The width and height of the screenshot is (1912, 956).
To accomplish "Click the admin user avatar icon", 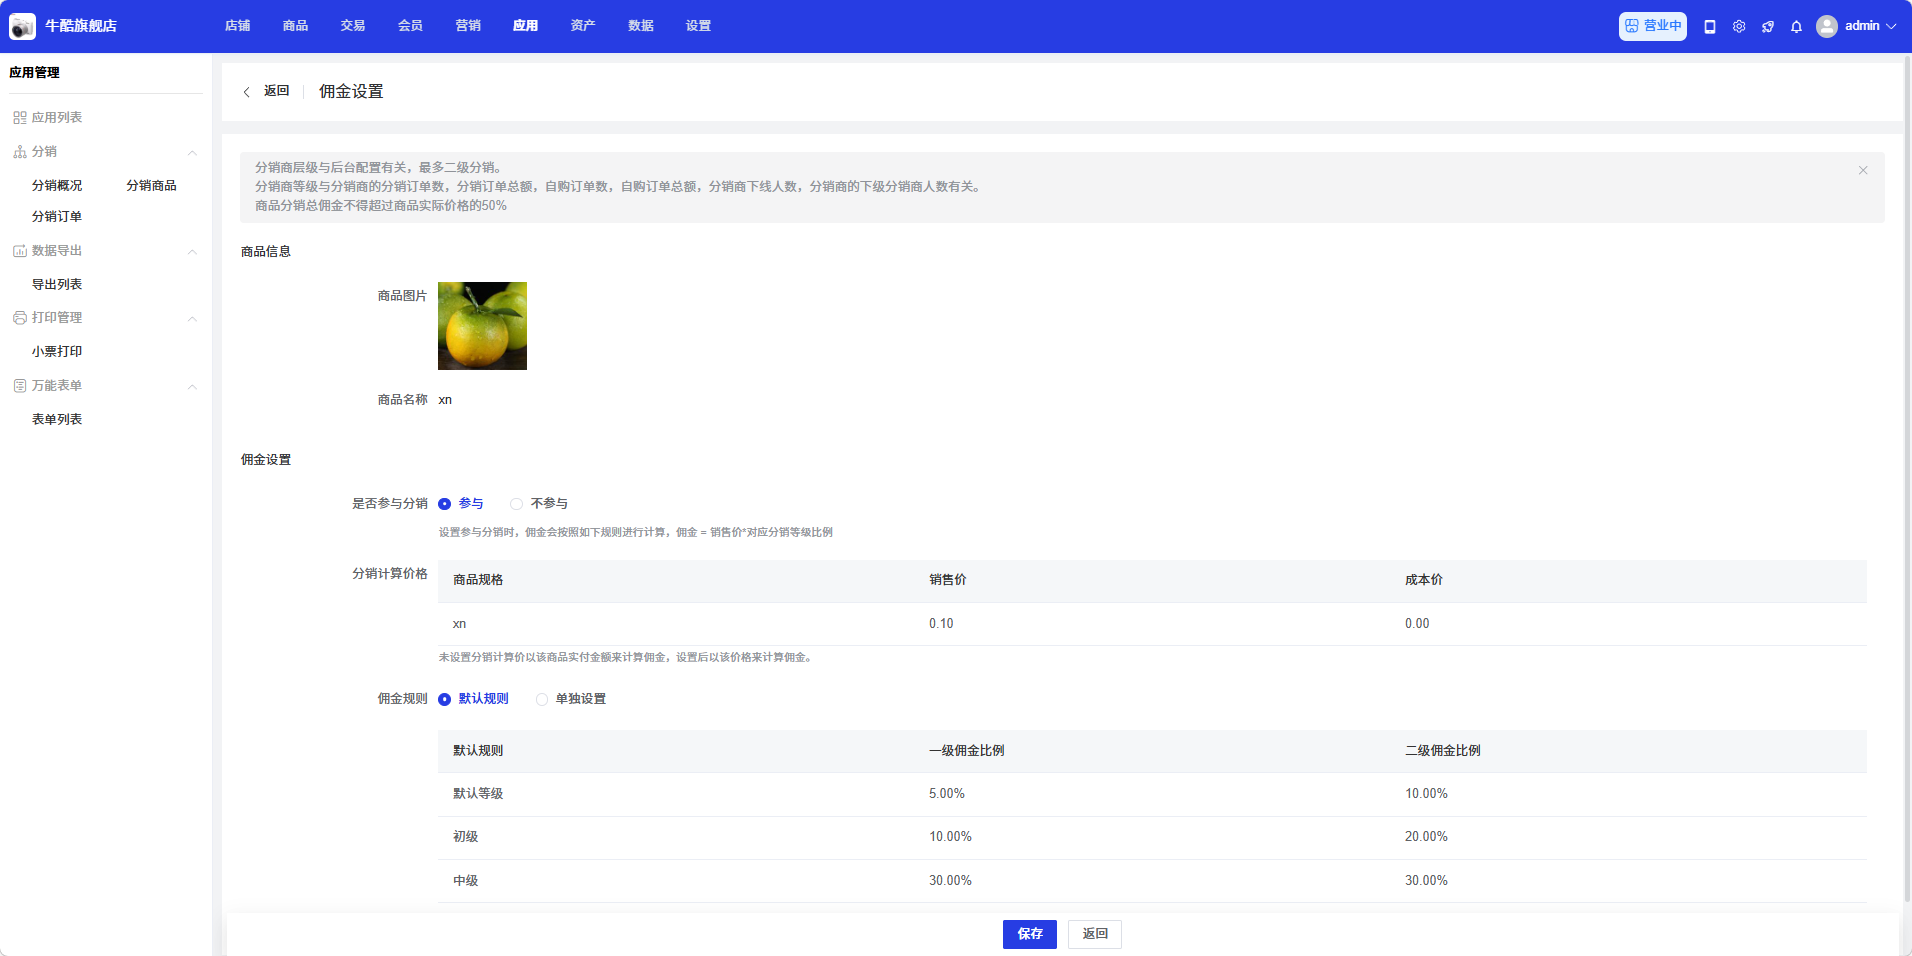I will click(x=1827, y=26).
